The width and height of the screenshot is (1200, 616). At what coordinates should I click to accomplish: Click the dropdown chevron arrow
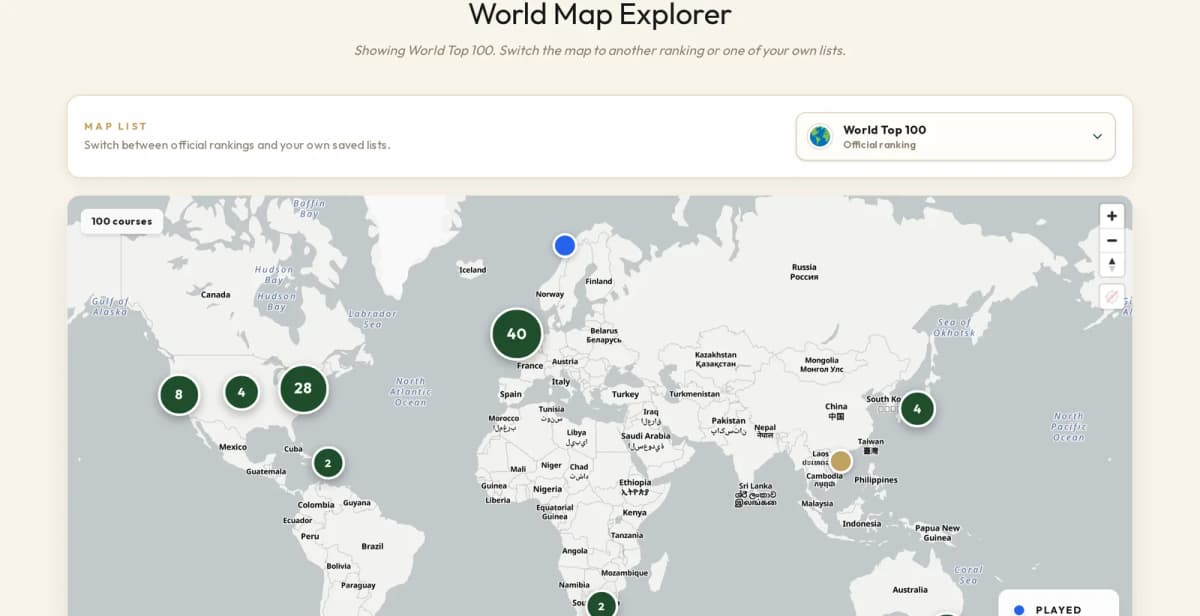pyautogui.click(x=1097, y=136)
